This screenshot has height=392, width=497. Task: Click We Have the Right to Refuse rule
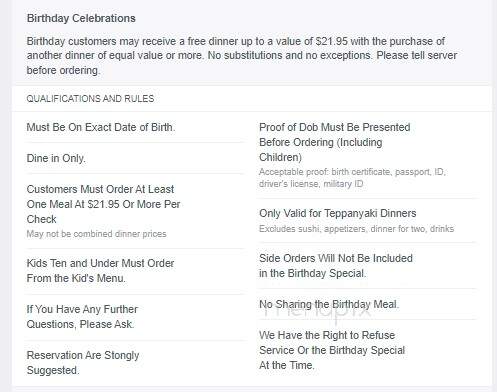point(332,350)
